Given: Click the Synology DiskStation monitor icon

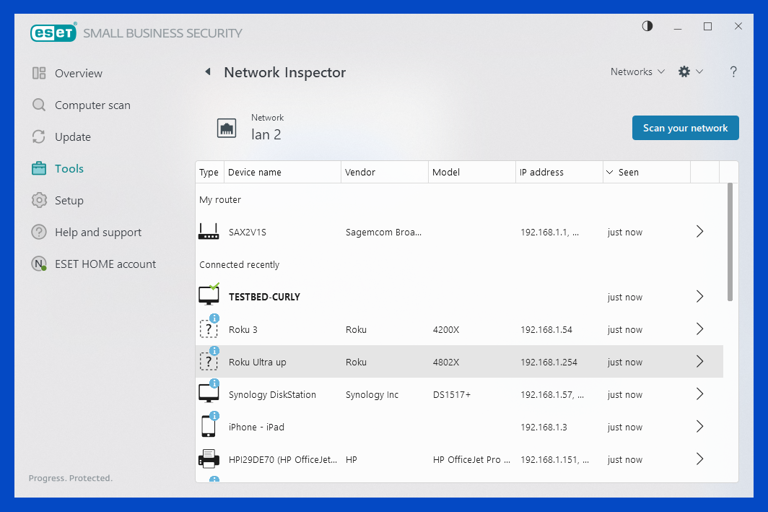Looking at the screenshot, I should [x=208, y=394].
